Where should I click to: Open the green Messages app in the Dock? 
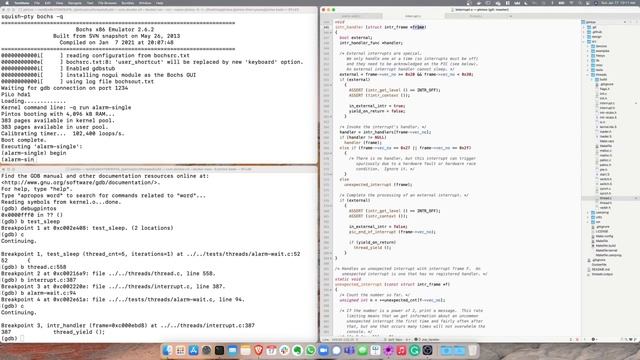362,350
